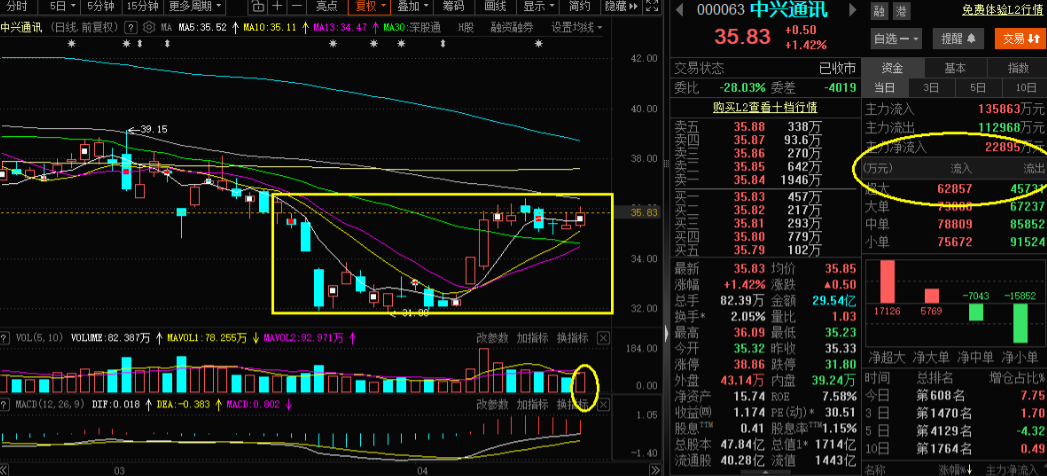Toggle the MA indicator label

pyautogui.click(x=167, y=28)
